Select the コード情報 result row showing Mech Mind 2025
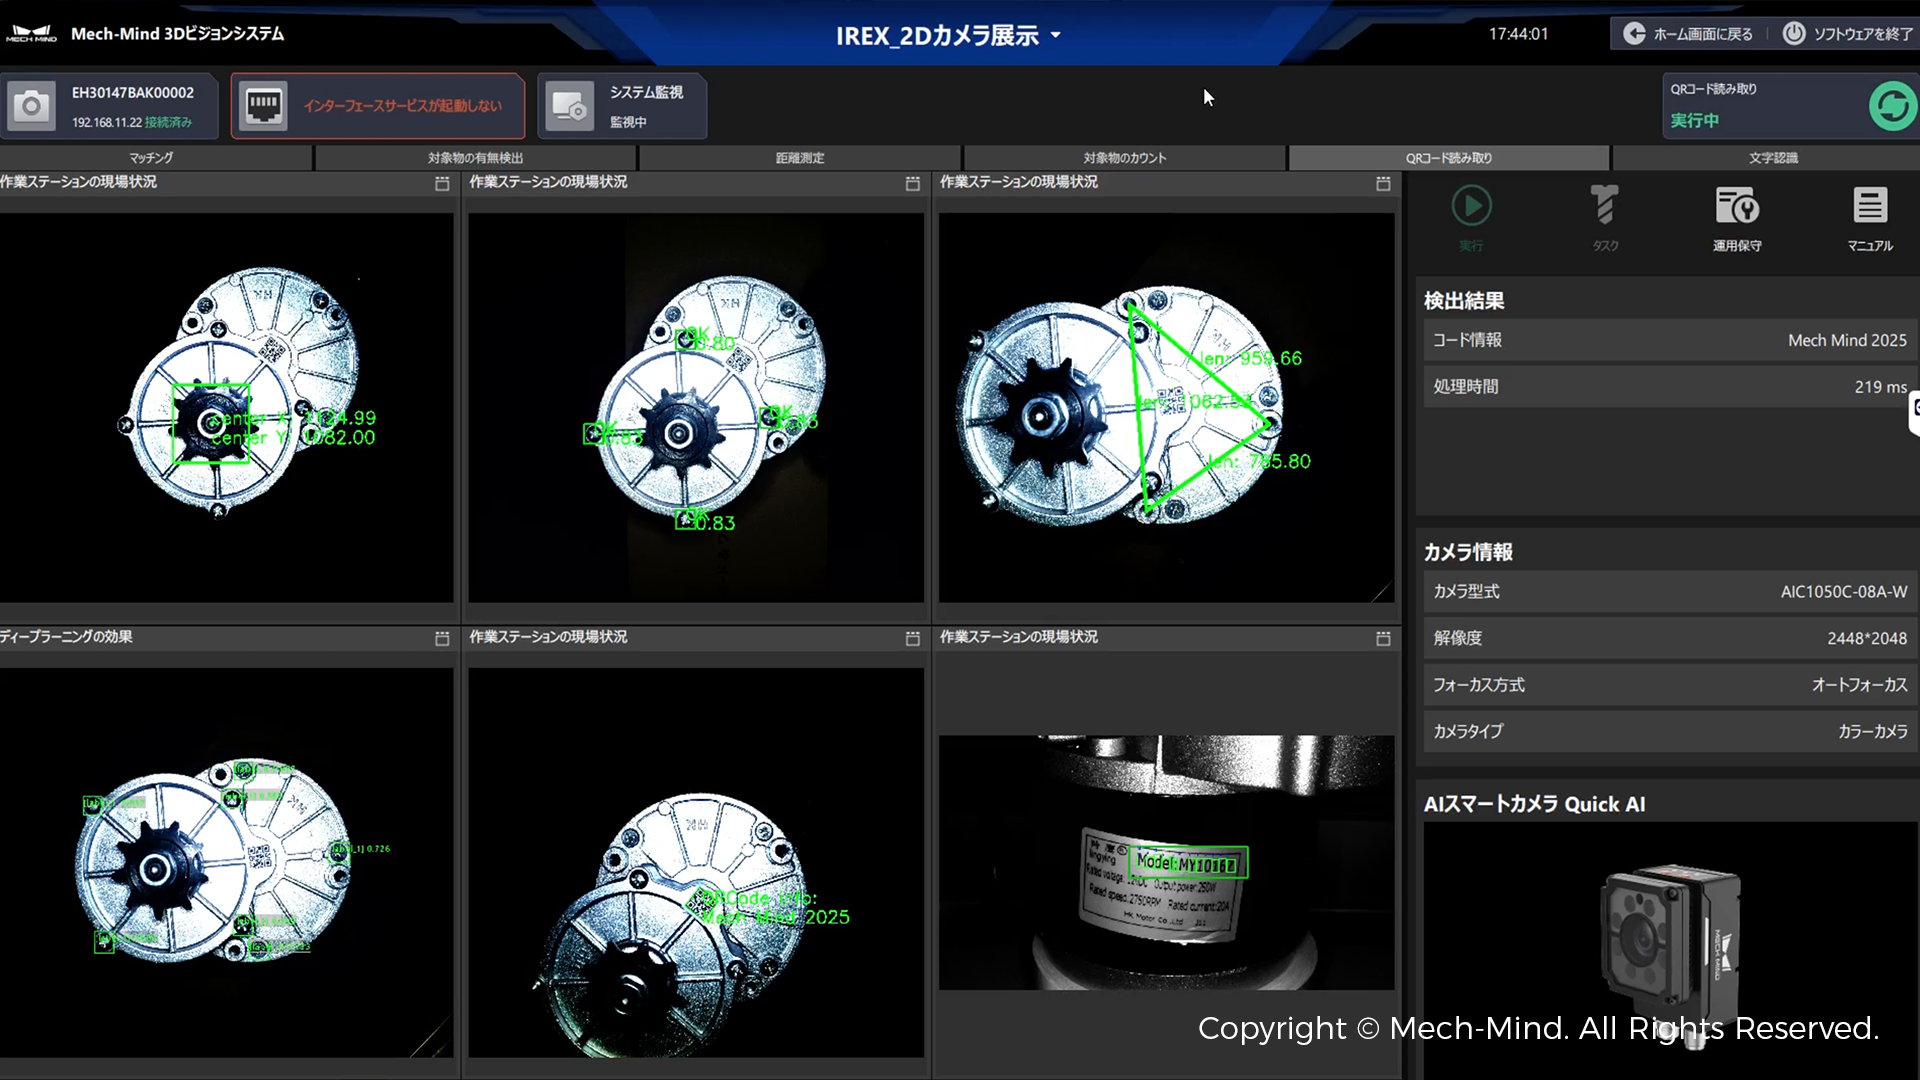 tap(1665, 339)
